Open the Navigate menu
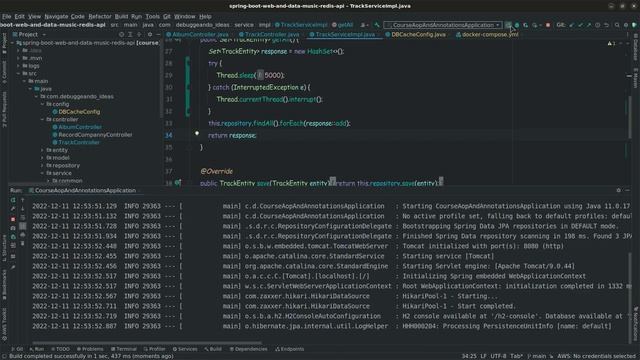640x360 pixels. [56, 16]
